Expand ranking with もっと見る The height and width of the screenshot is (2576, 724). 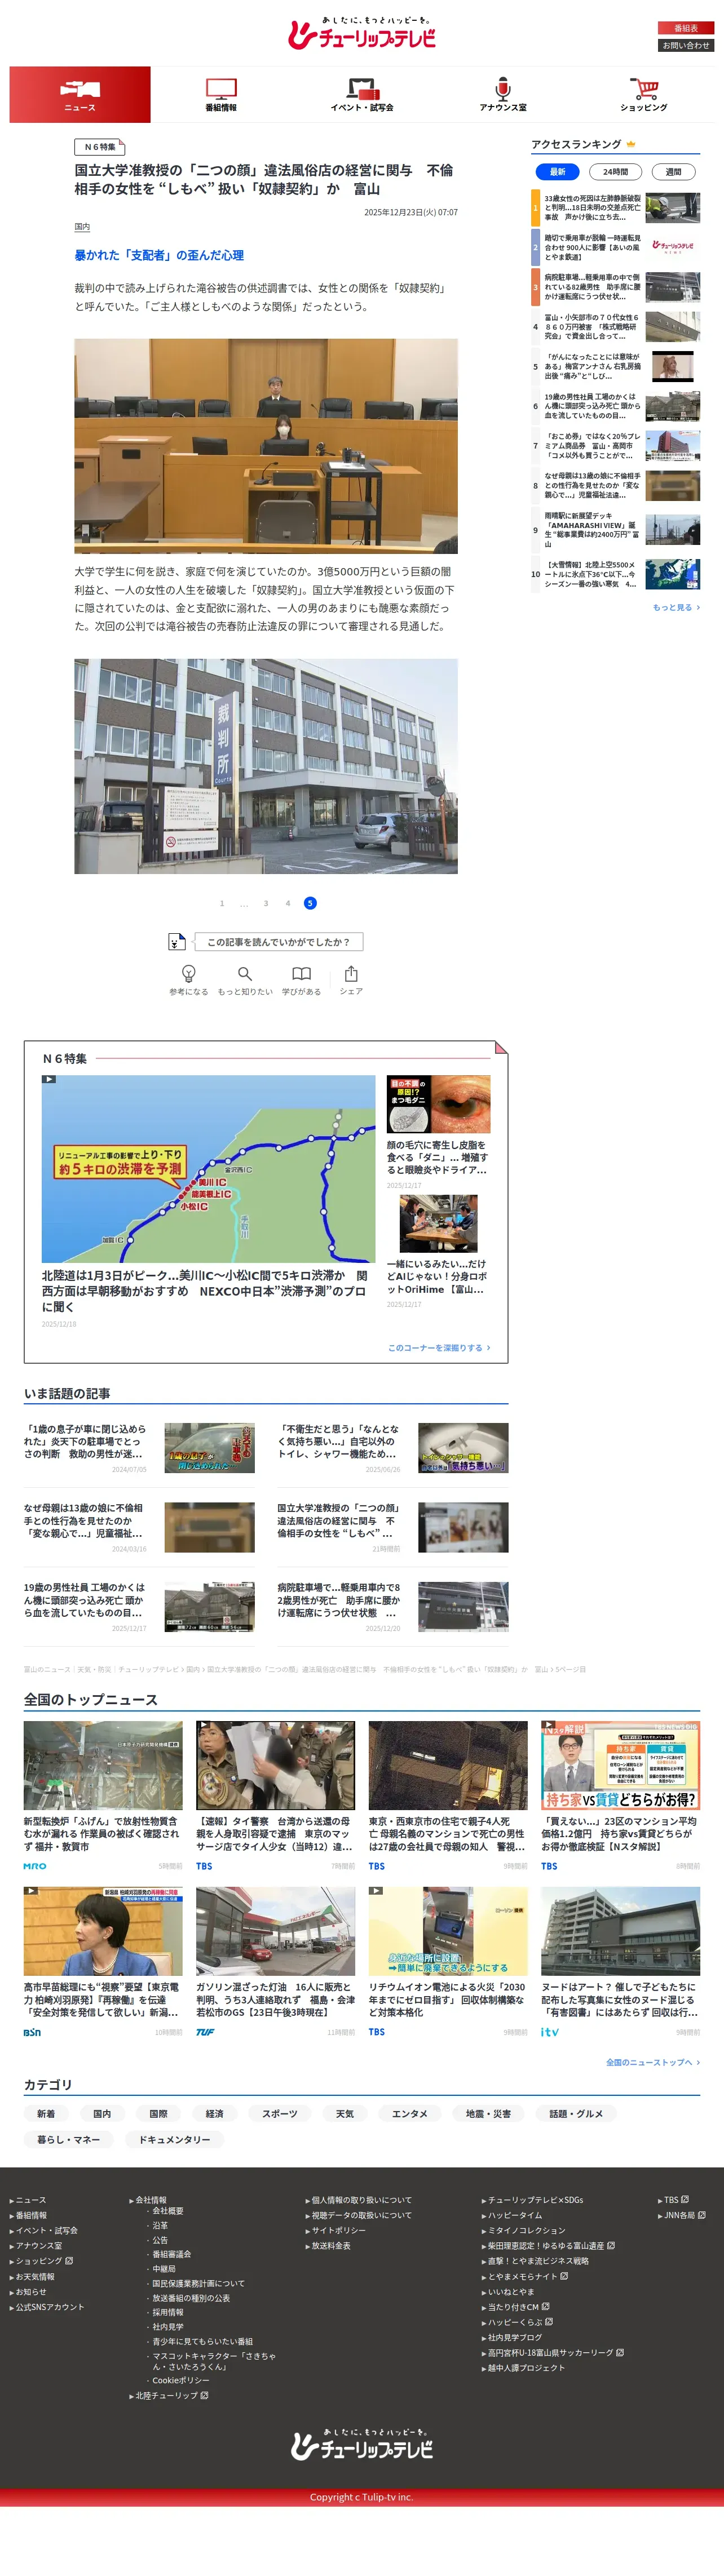coord(676,607)
